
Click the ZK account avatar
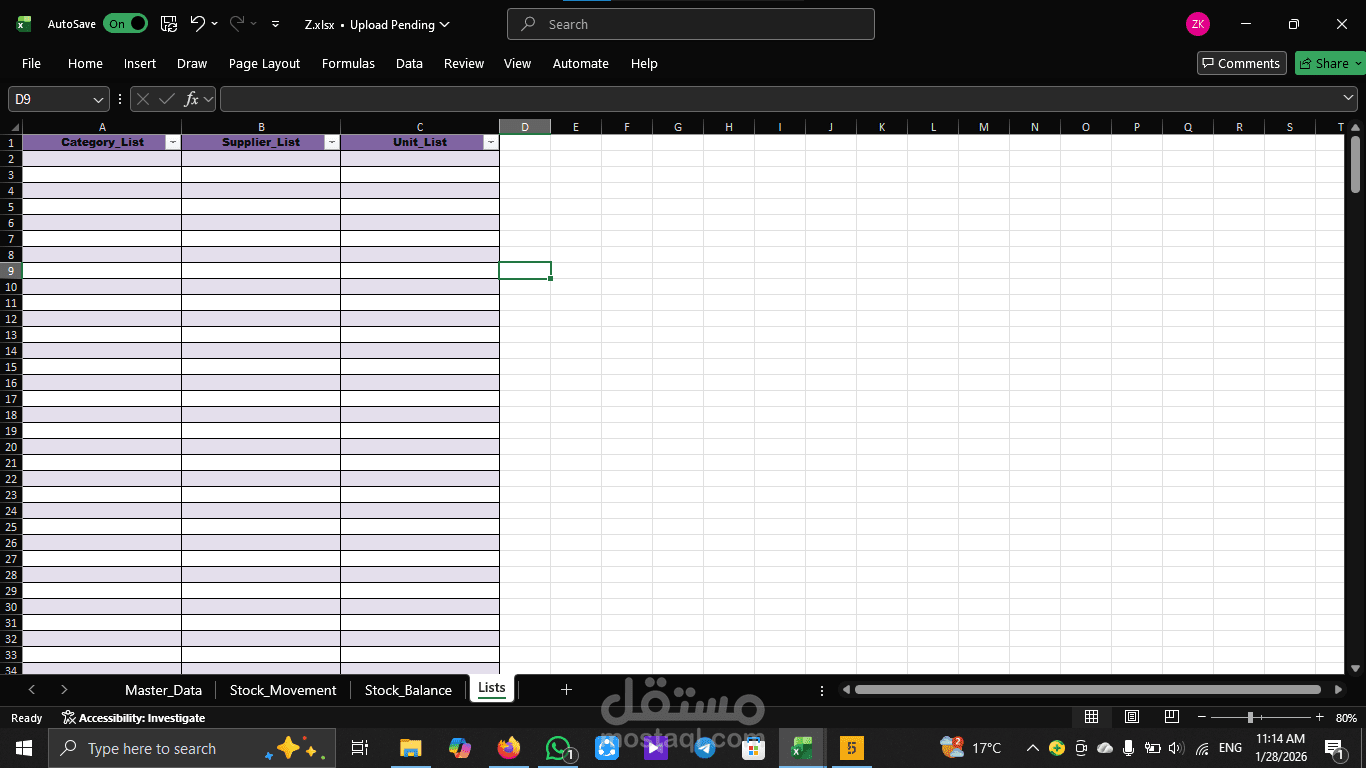(x=1197, y=24)
